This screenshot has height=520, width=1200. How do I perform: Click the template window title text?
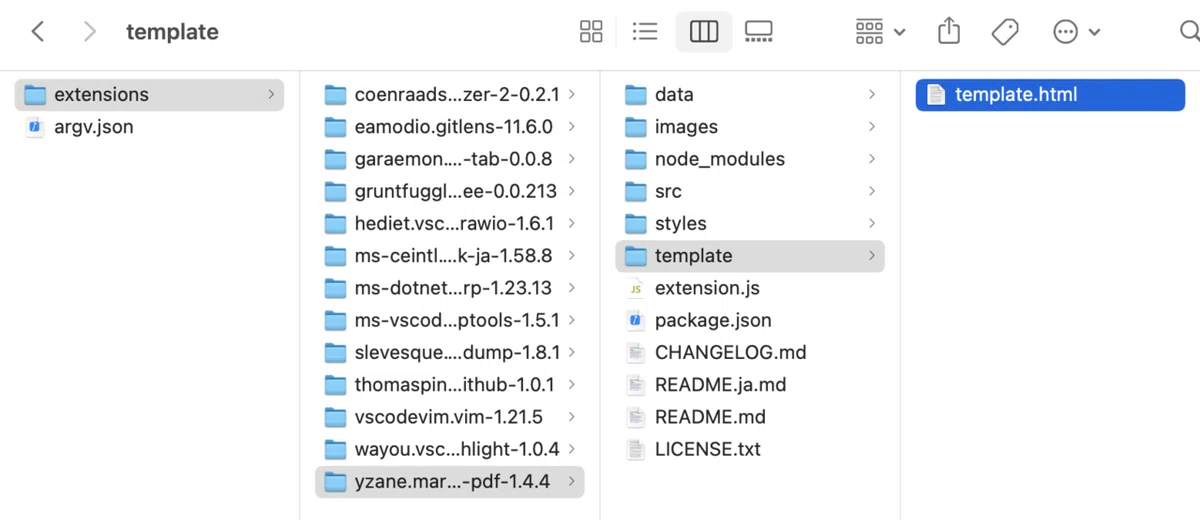[172, 32]
